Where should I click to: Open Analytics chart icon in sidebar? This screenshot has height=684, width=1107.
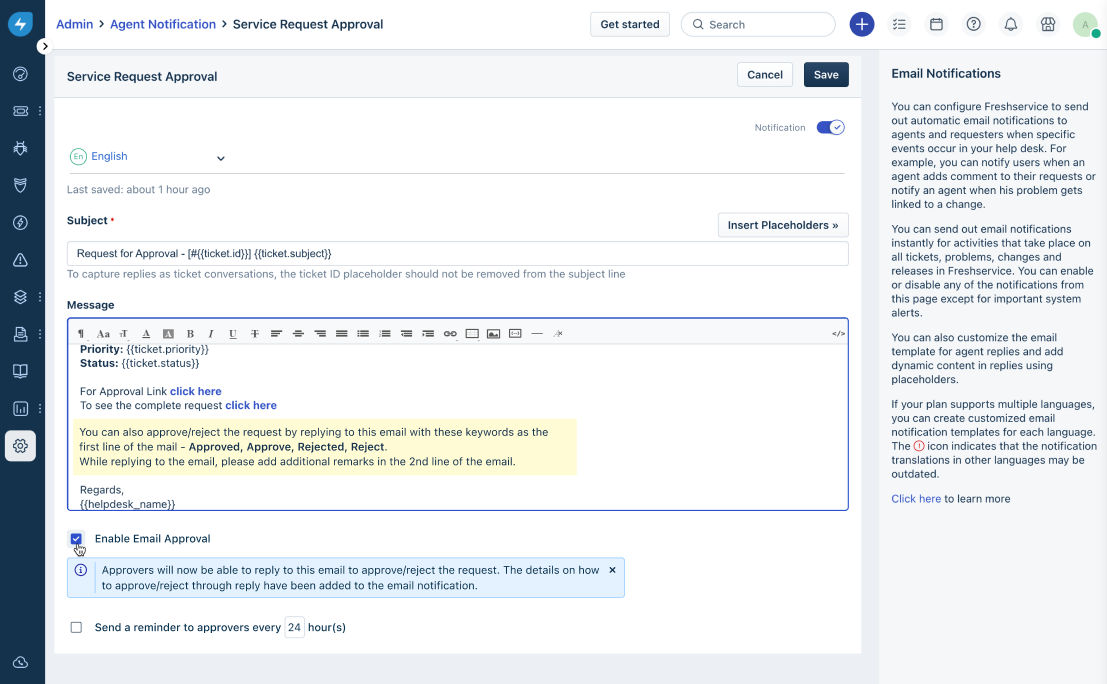coord(20,409)
